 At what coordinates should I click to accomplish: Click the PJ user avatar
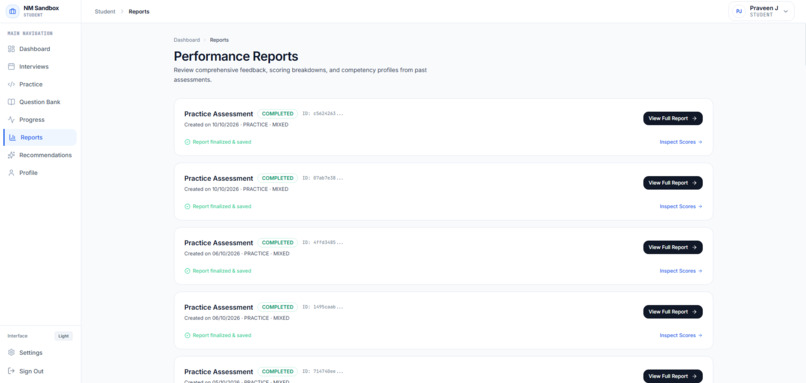pyautogui.click(x=739, y=11)
